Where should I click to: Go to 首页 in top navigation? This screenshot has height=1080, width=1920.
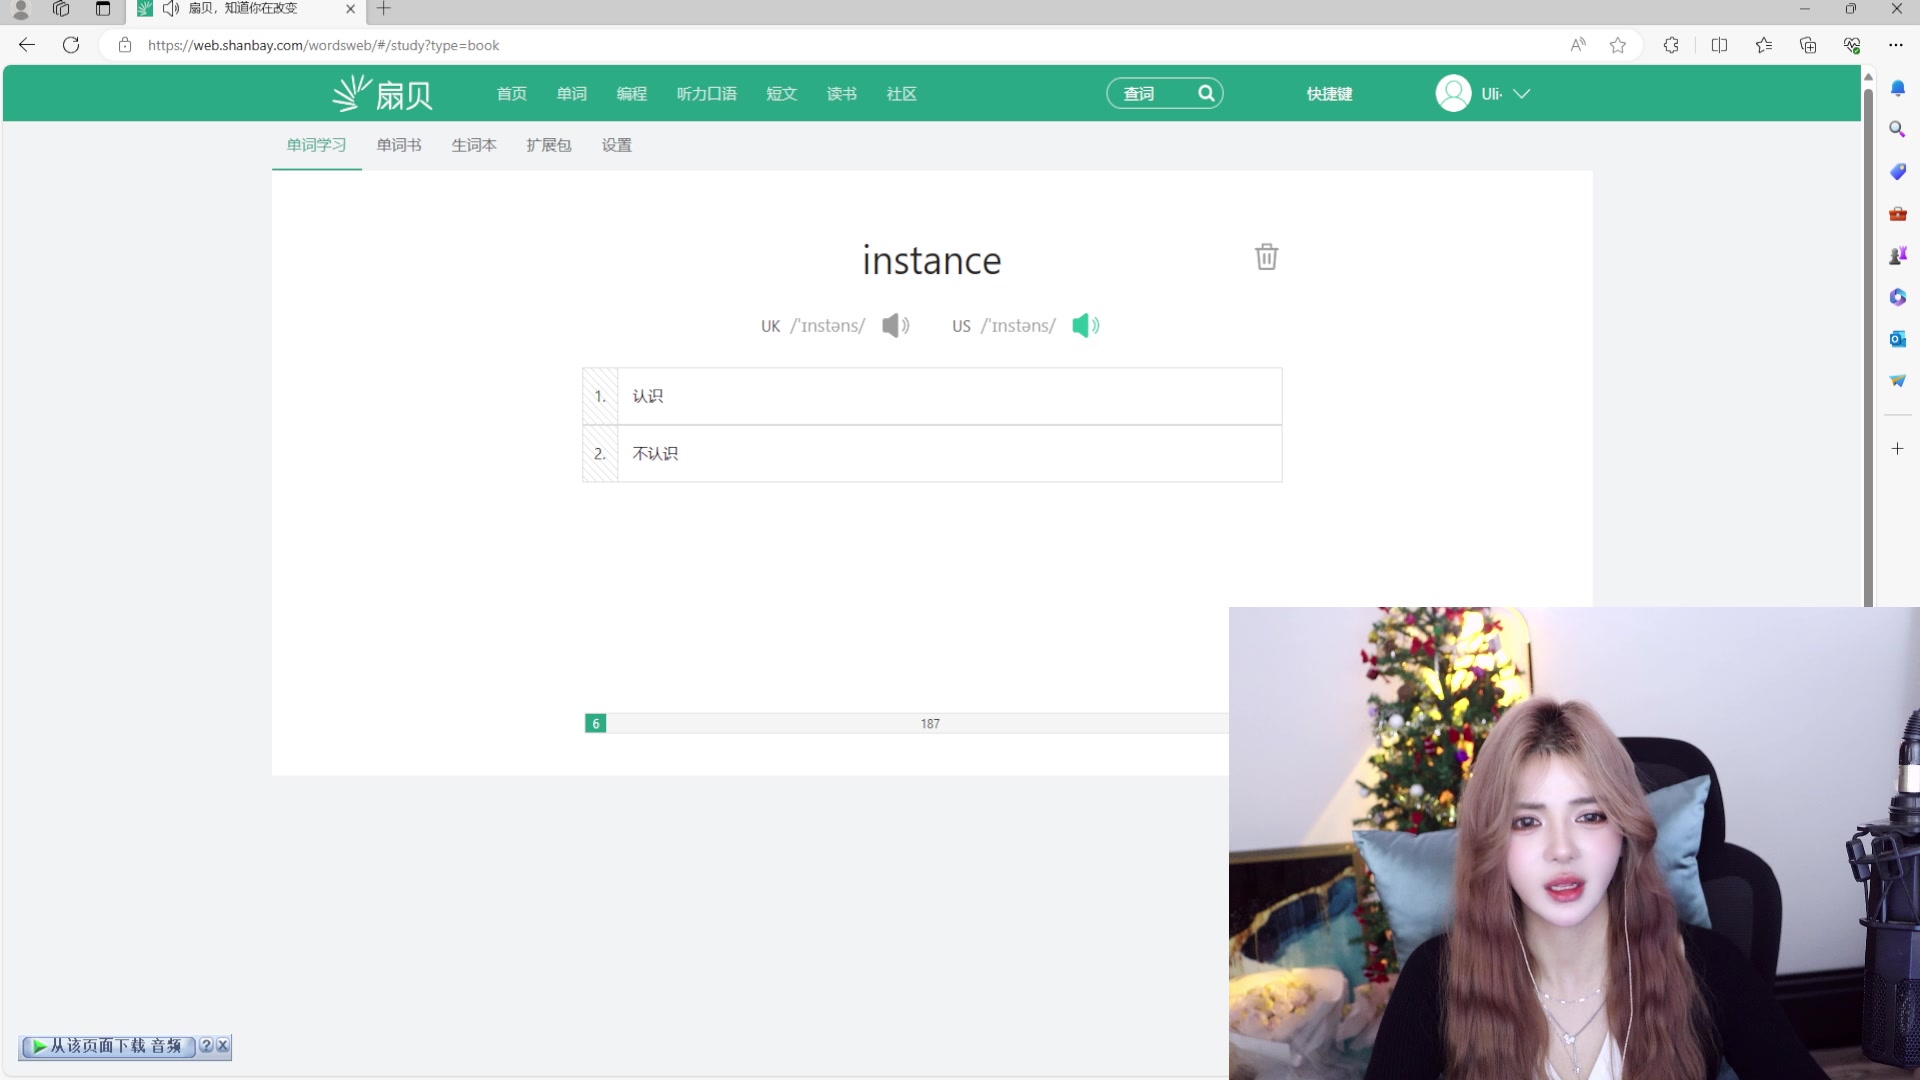click(512, 93)
